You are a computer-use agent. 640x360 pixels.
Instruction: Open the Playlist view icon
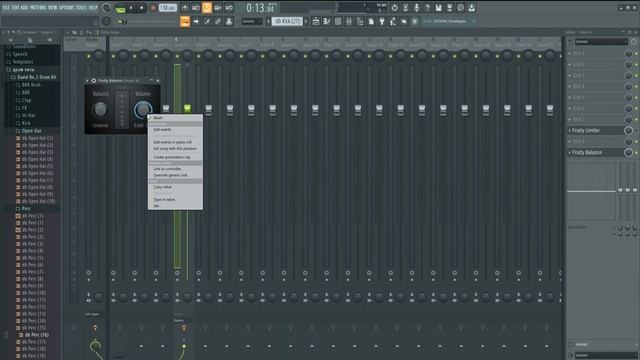tap(316, 21)
